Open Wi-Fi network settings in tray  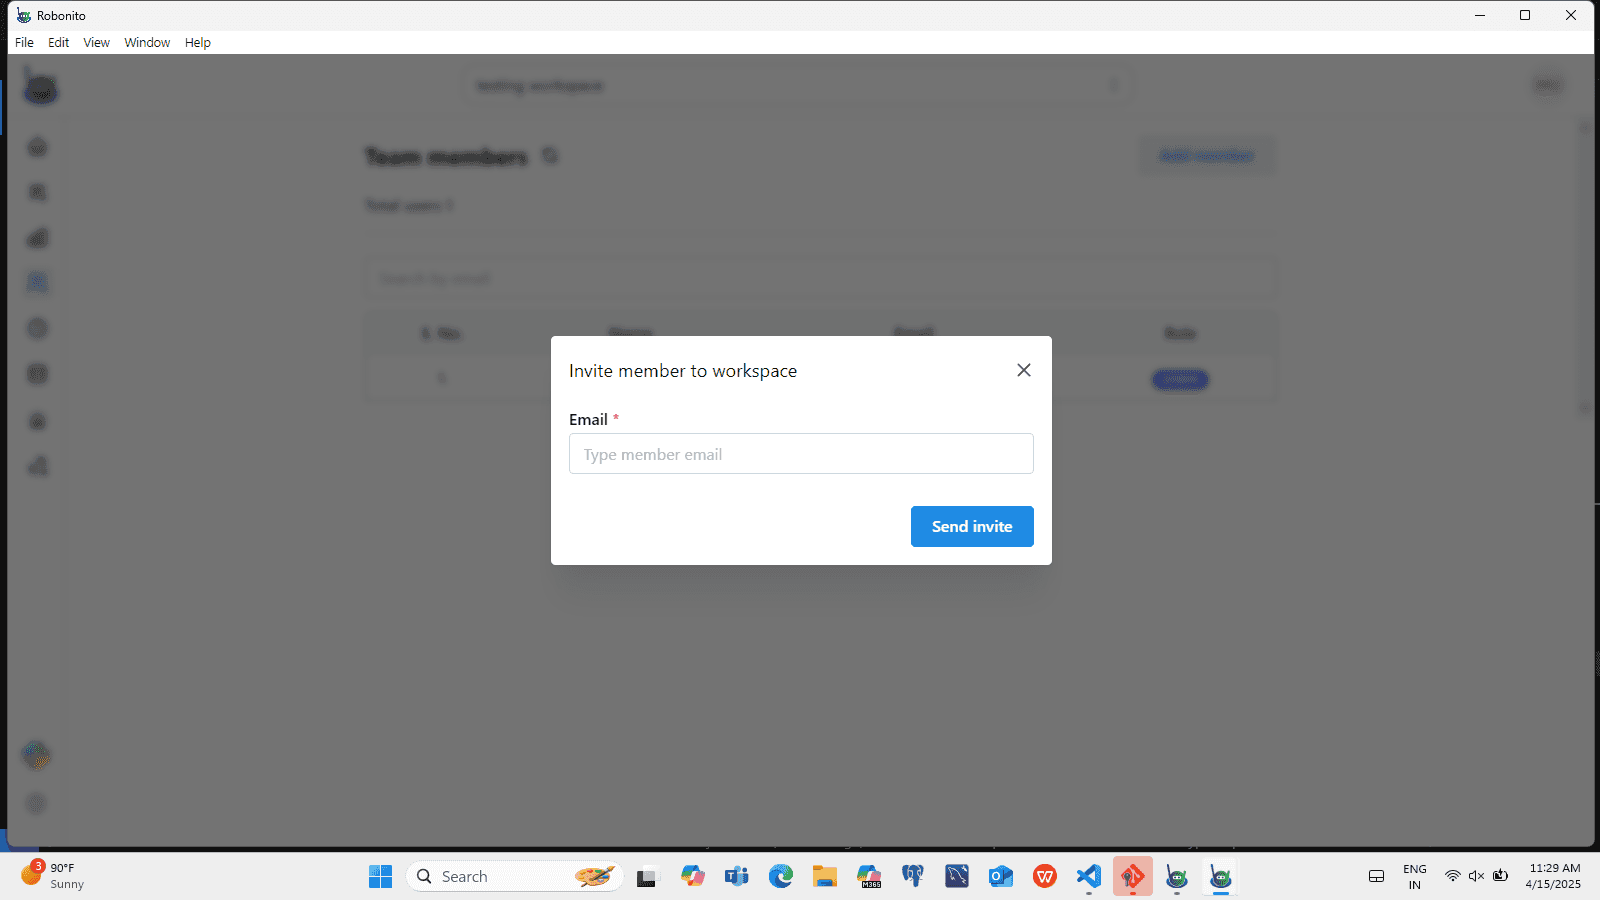[1452, 876]
